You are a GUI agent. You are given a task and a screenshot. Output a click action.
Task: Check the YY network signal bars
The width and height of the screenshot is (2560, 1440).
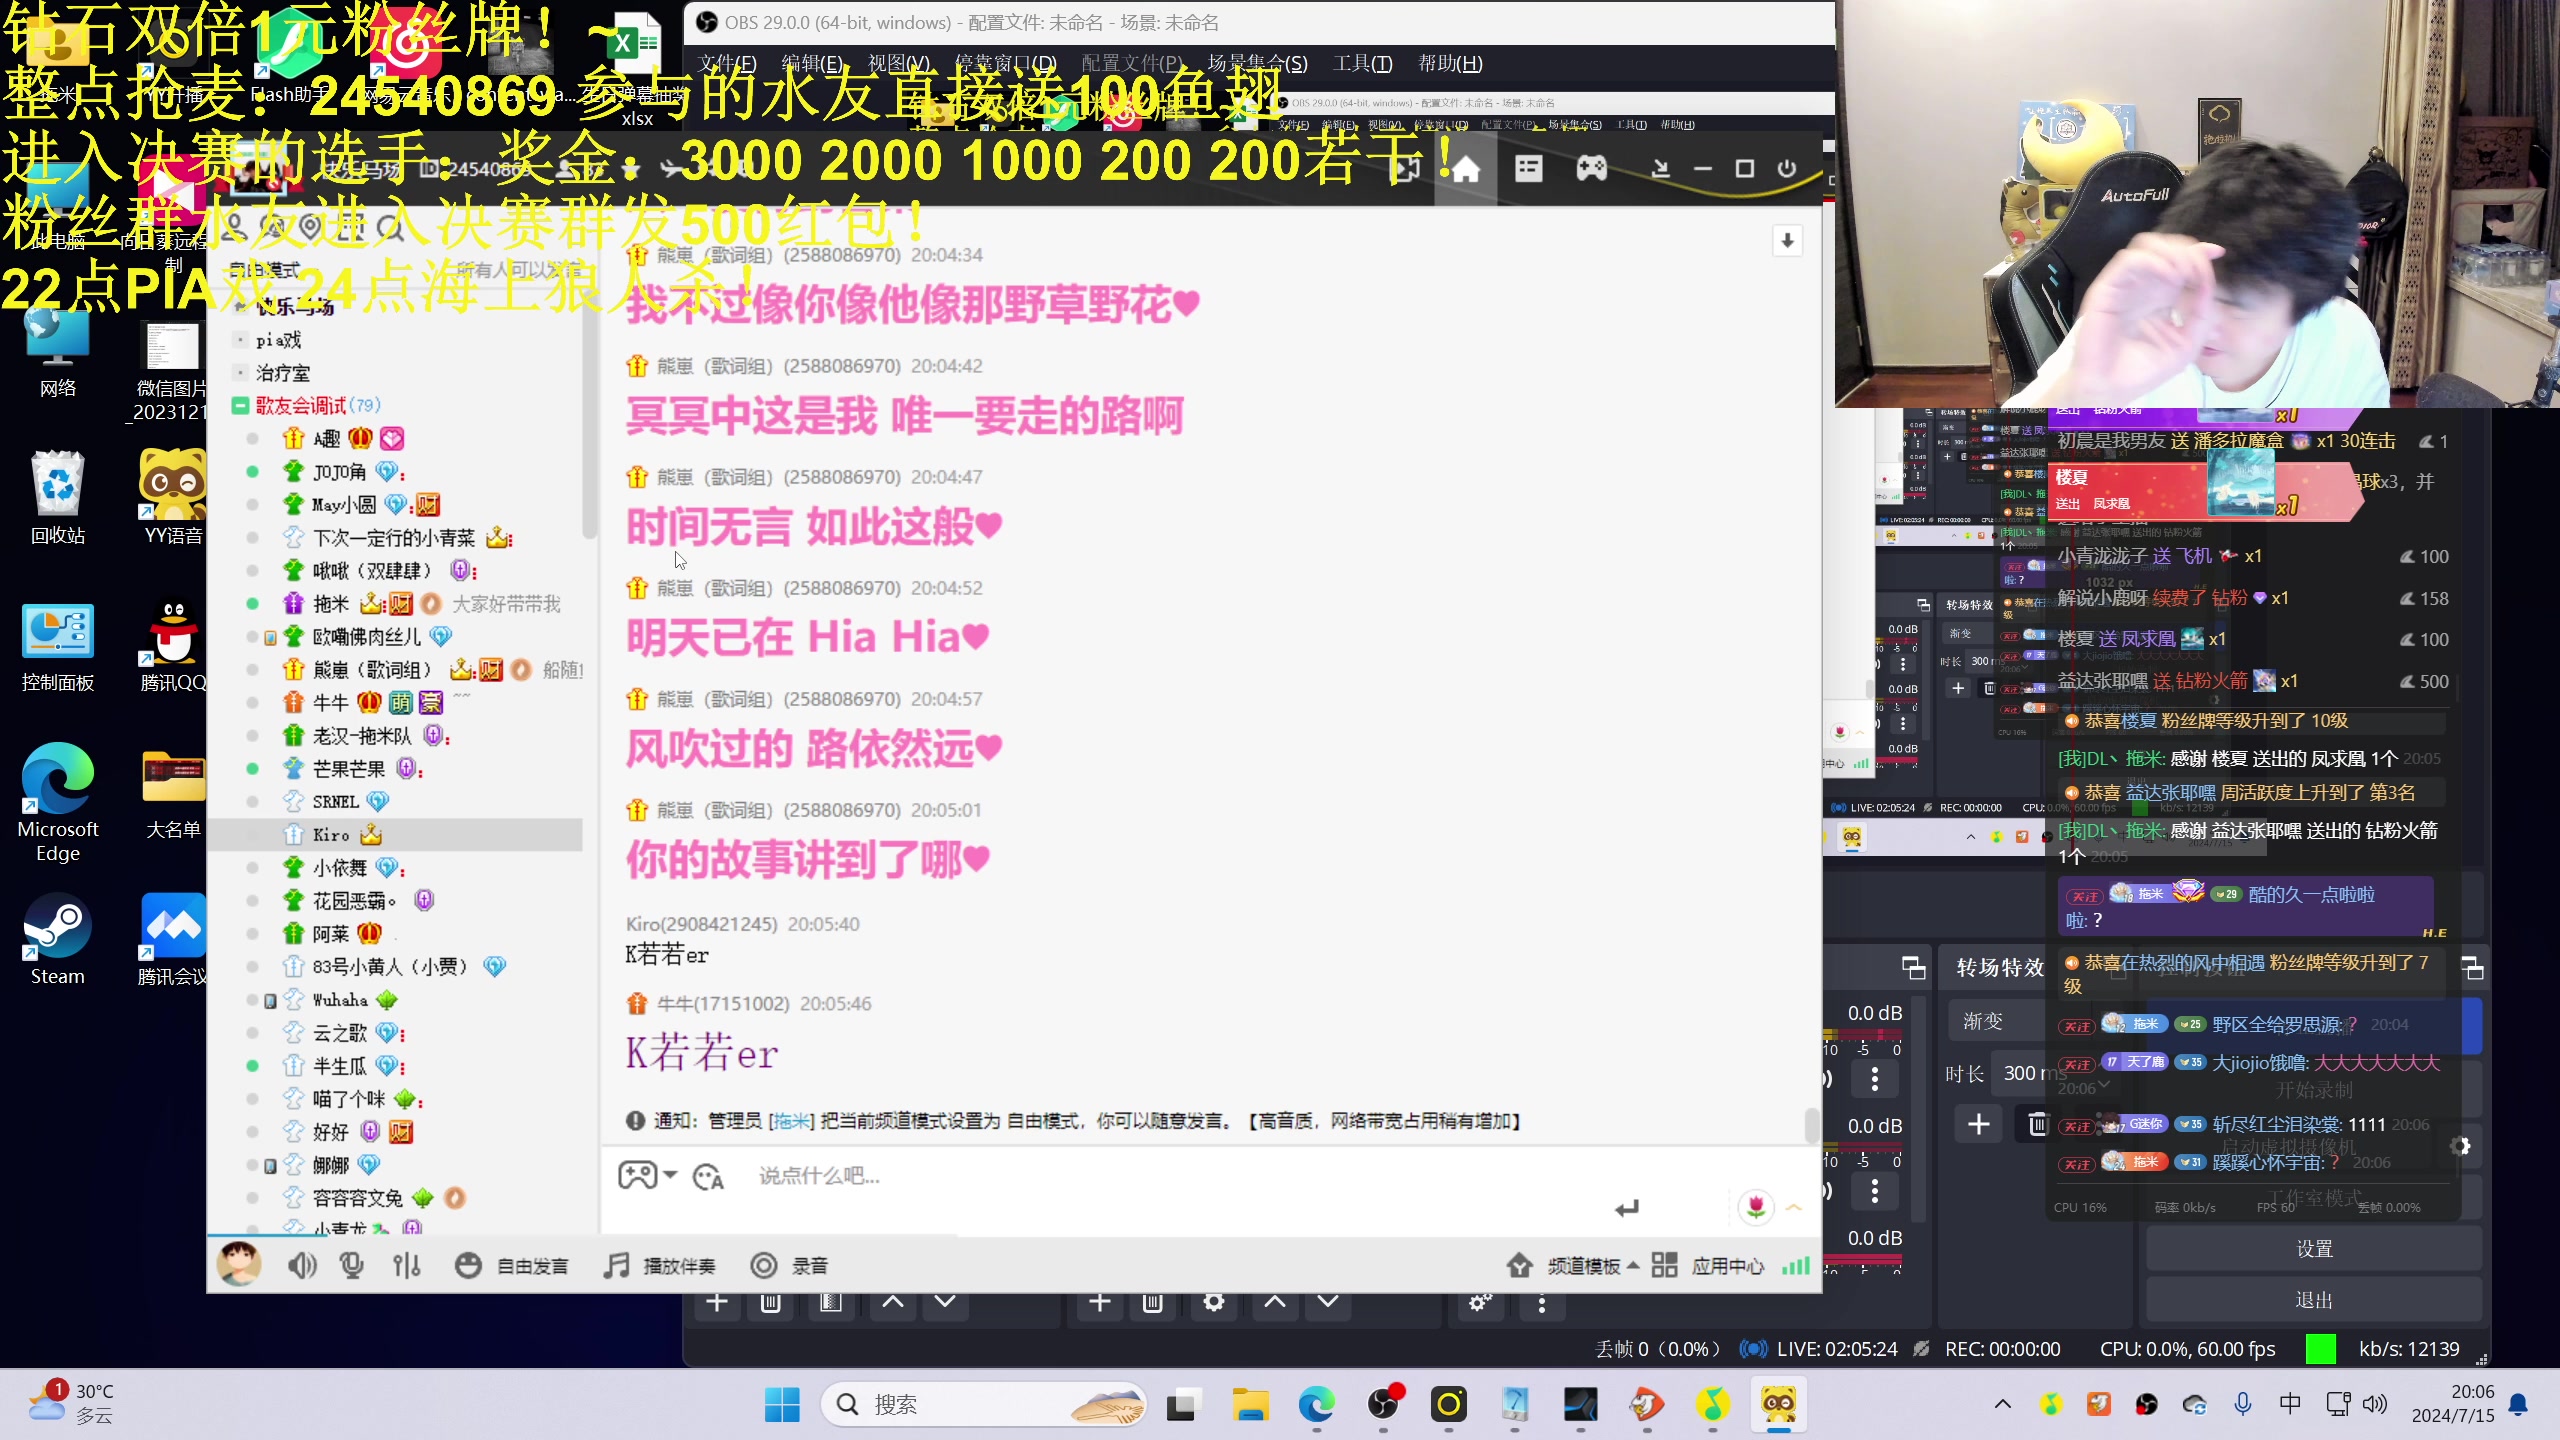coord(1795,1266)
